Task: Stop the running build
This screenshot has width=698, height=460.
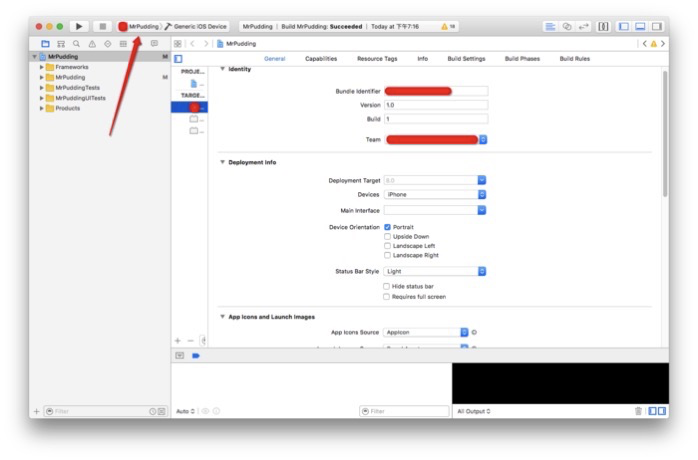Action: 102,26
